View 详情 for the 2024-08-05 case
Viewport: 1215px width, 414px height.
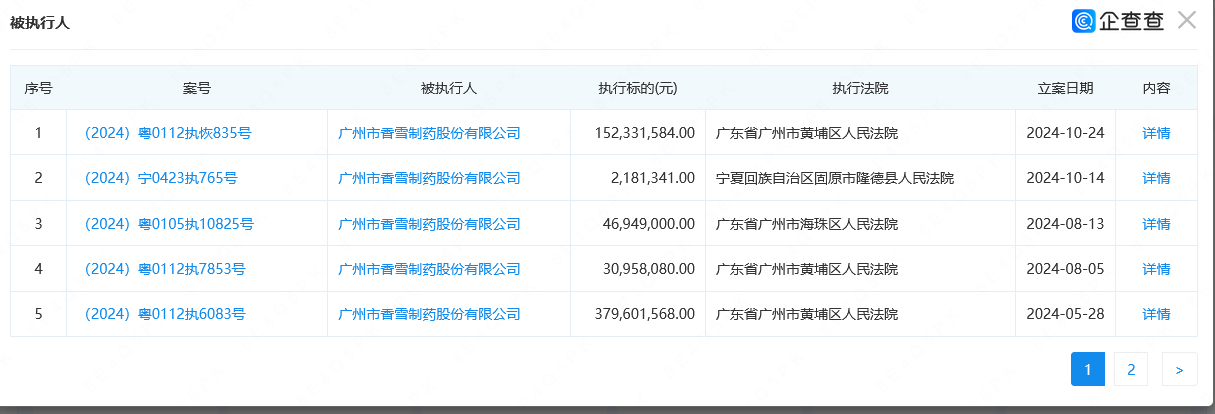(1156, 269)
